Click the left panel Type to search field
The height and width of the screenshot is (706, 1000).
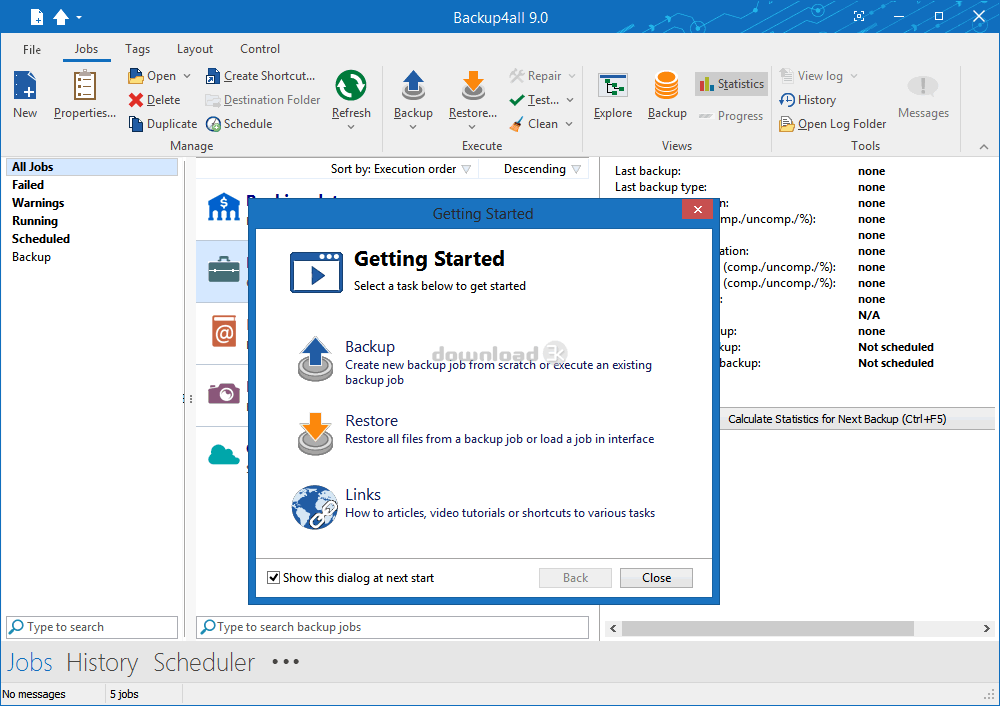[92, 627]
